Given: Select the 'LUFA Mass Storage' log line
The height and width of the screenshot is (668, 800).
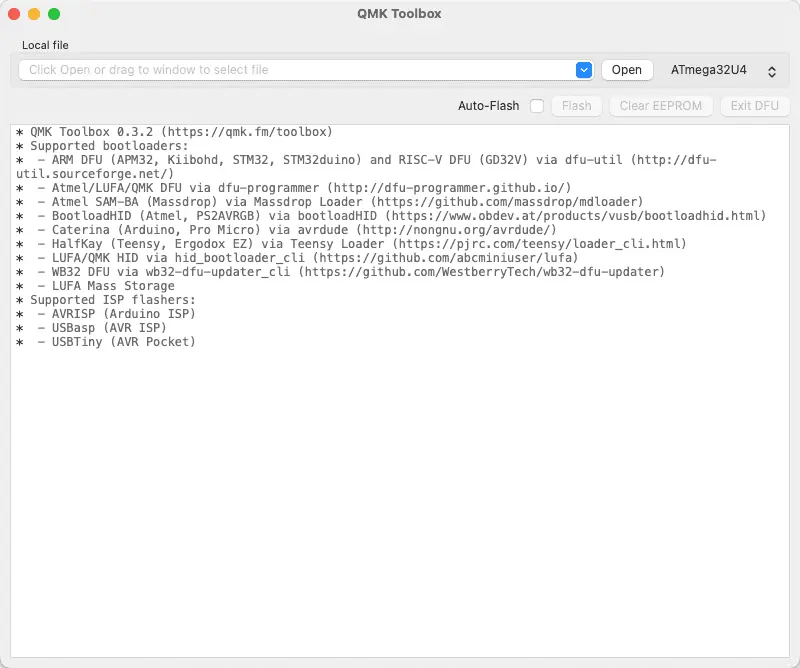Looking at the screenshot, I should pos(95,286).
